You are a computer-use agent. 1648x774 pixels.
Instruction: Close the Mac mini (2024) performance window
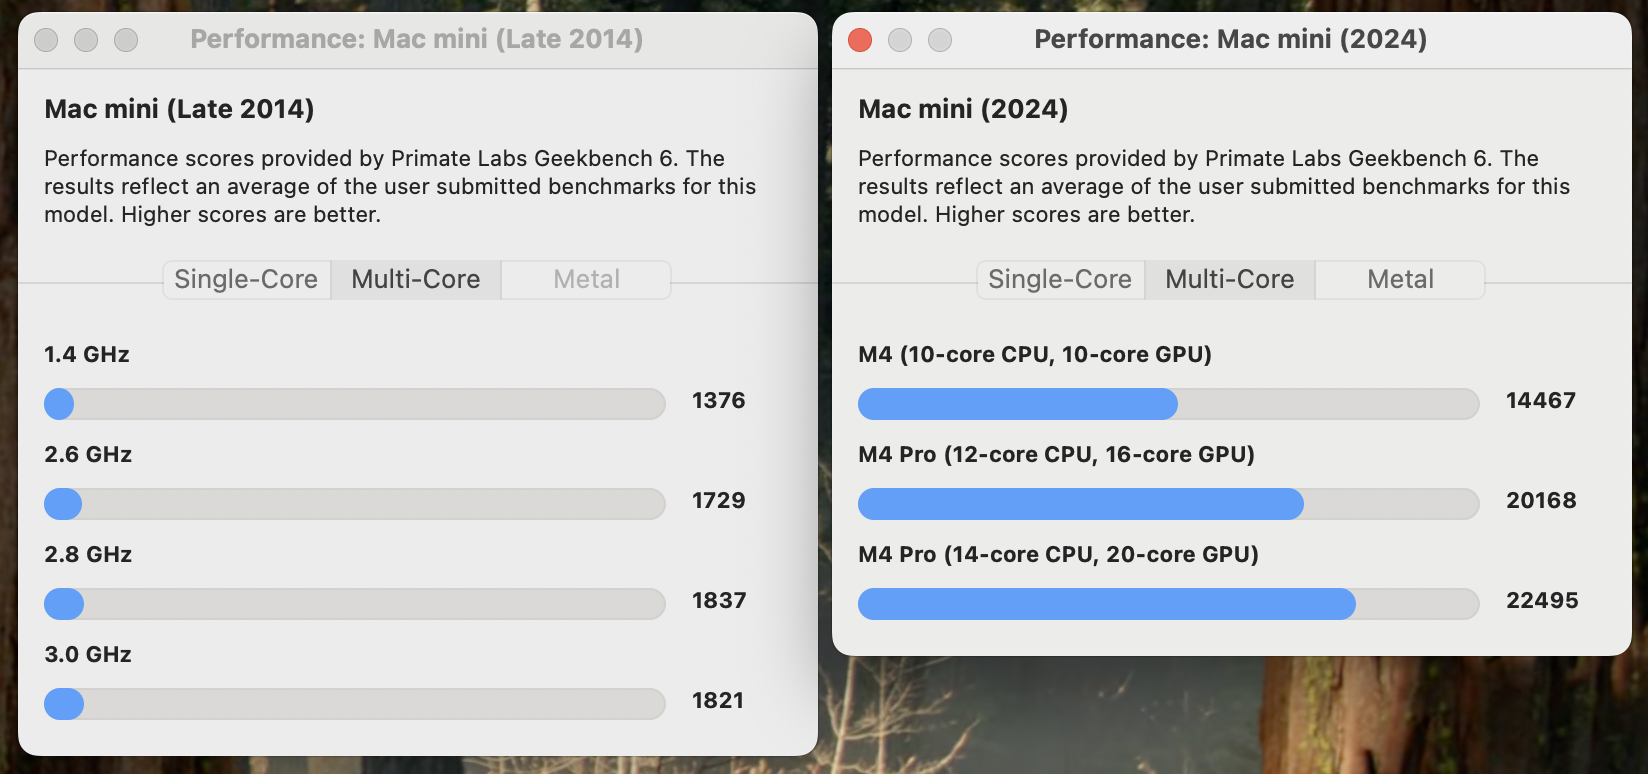tap(860, 40)
